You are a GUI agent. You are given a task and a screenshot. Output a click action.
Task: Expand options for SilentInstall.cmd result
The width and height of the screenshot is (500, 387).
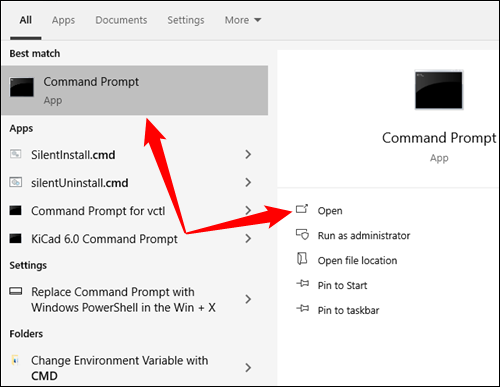coord(248,154)
